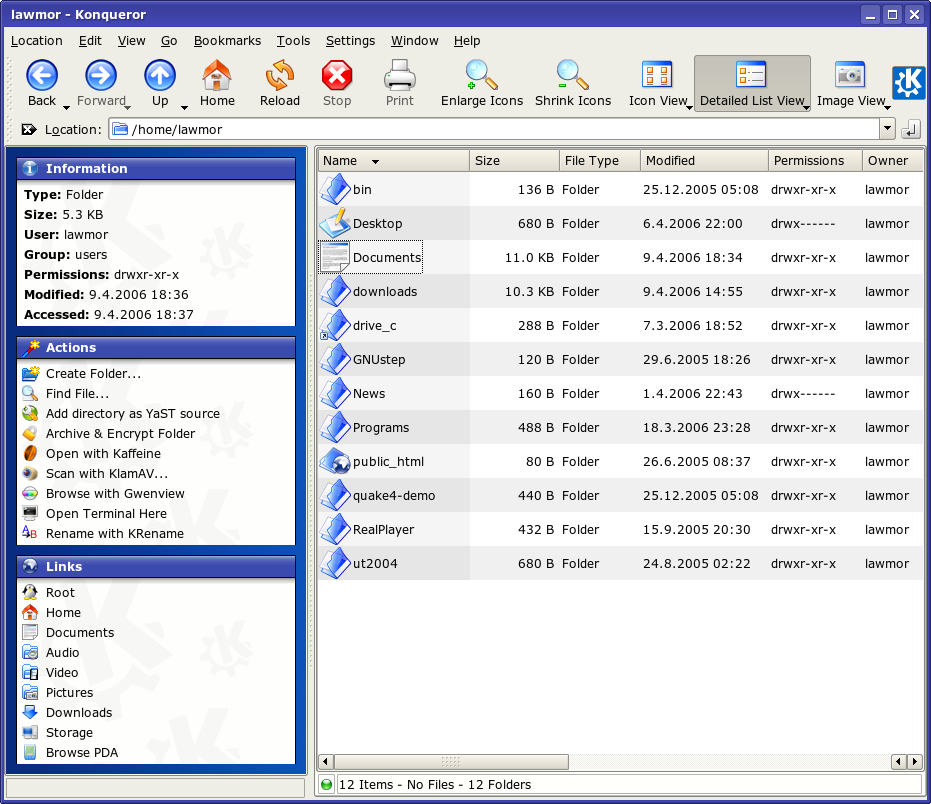Click Open with Kaffeine action
Viewport: 931px width, 804px height.
pos(103,454)
